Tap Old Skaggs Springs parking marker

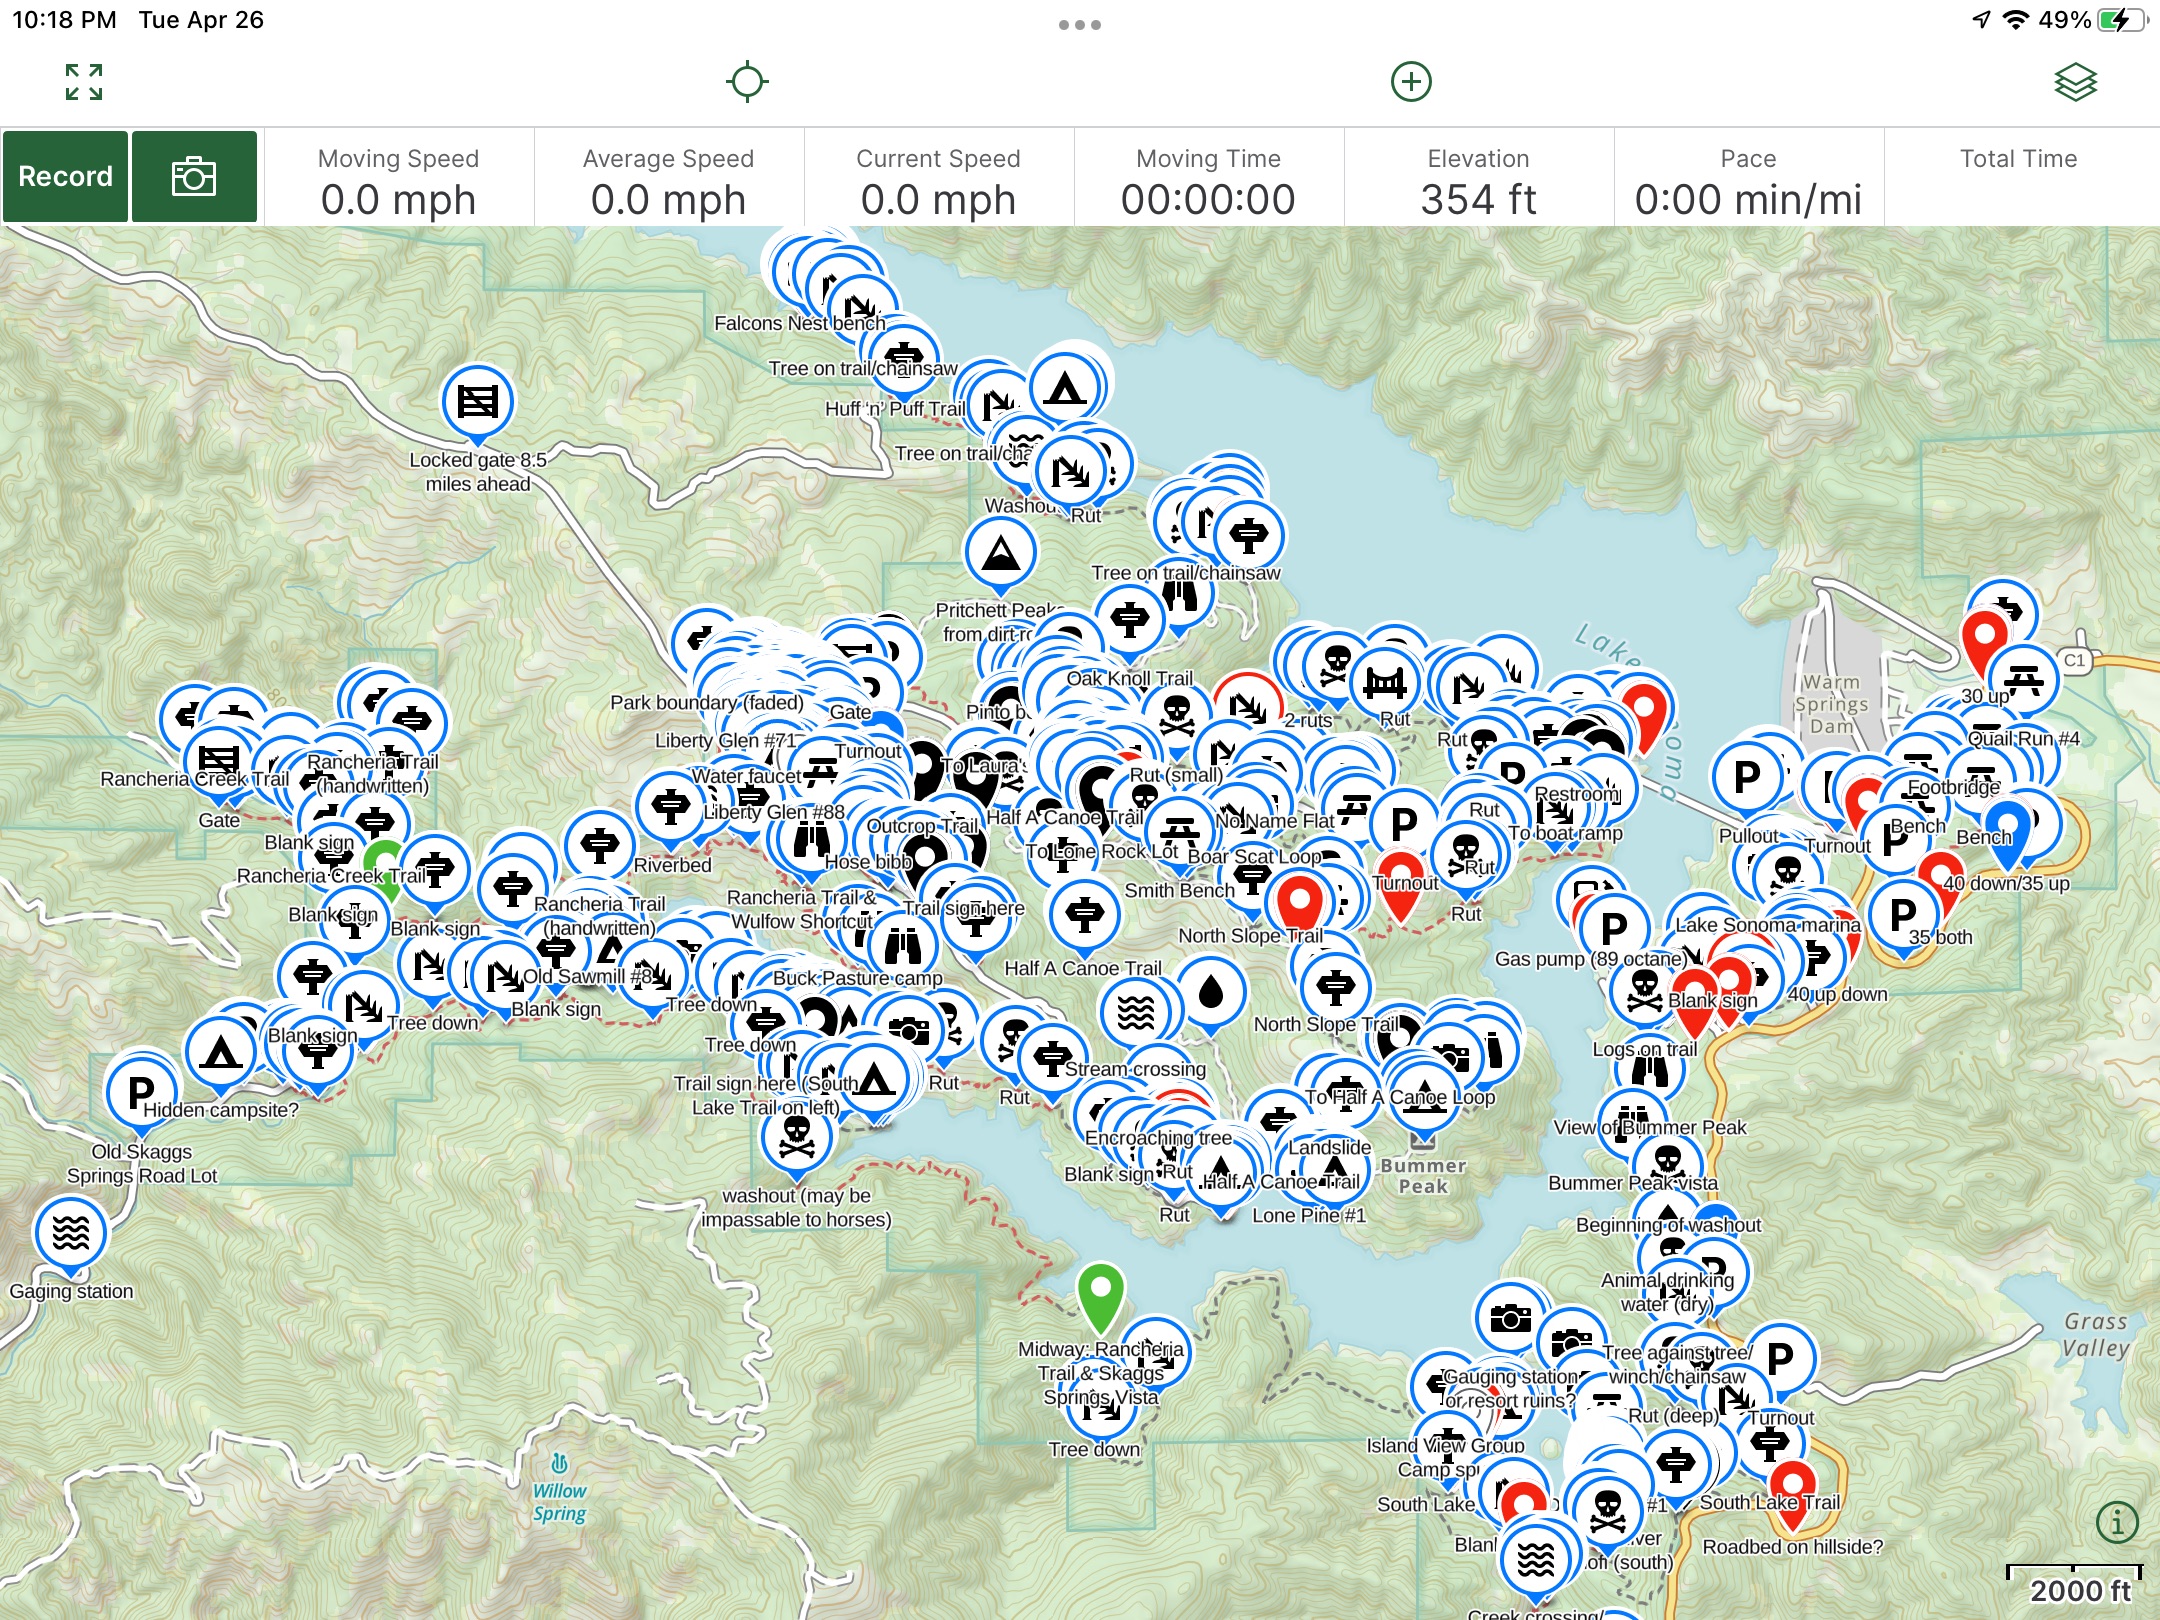click(142, 1092)
